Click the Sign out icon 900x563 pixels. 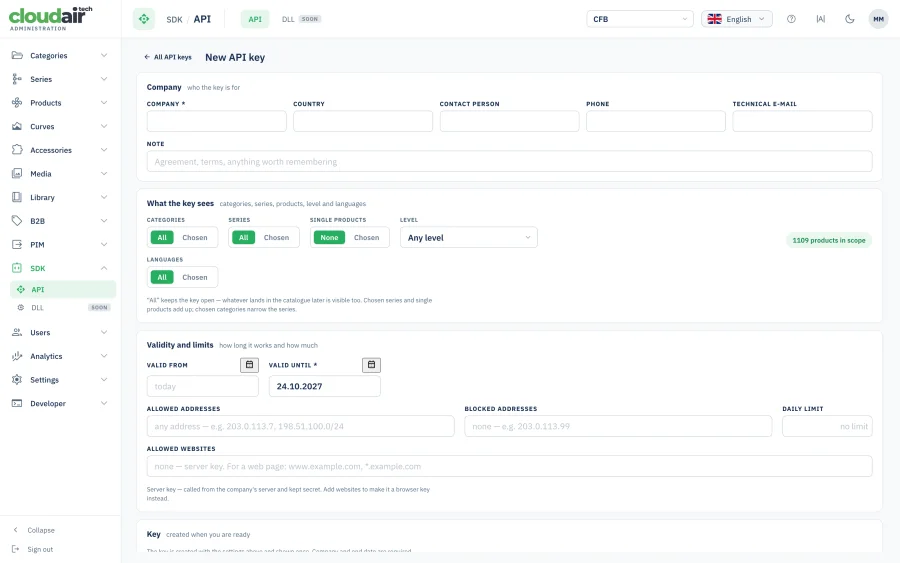tap(16, 549)
